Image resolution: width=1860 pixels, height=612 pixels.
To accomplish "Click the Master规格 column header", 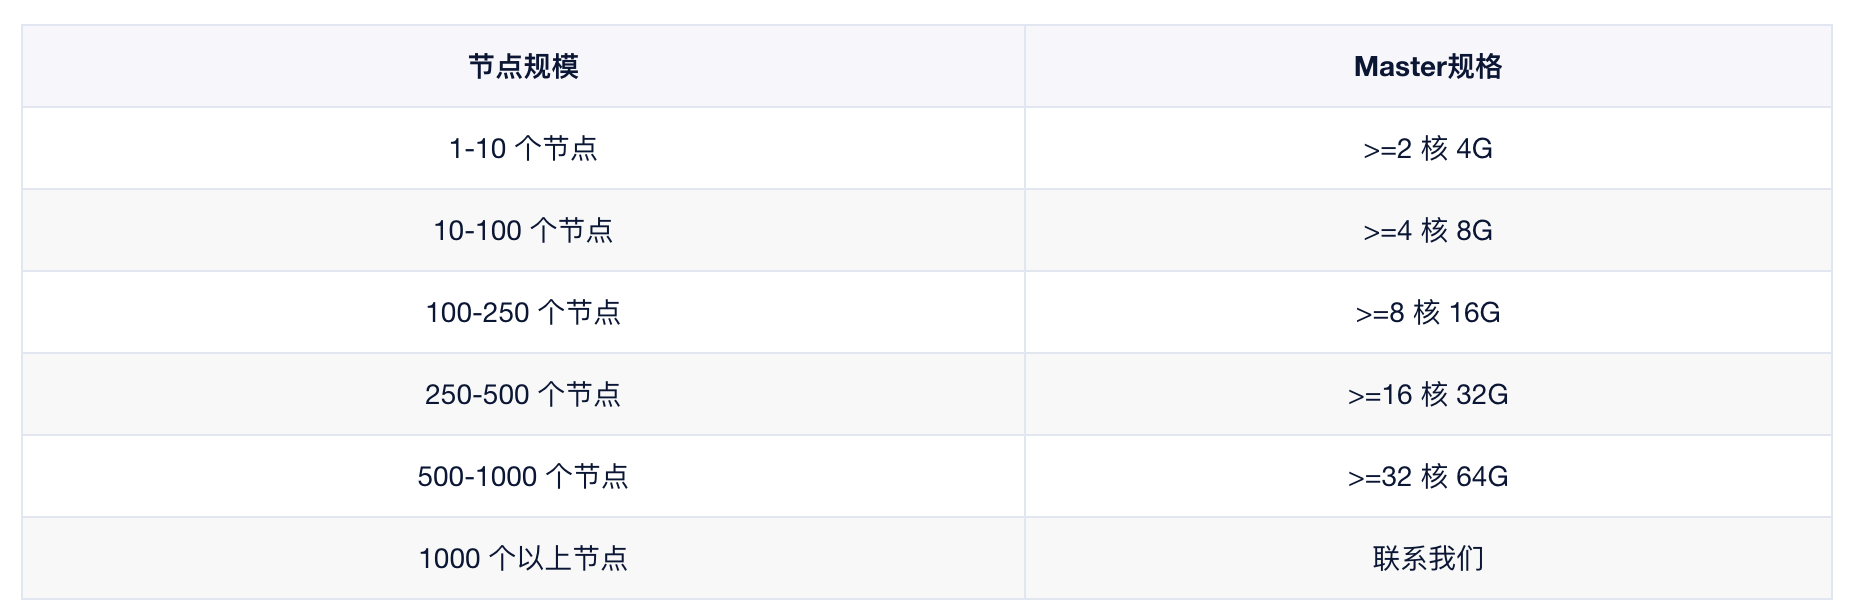I will click(1427, 67).
